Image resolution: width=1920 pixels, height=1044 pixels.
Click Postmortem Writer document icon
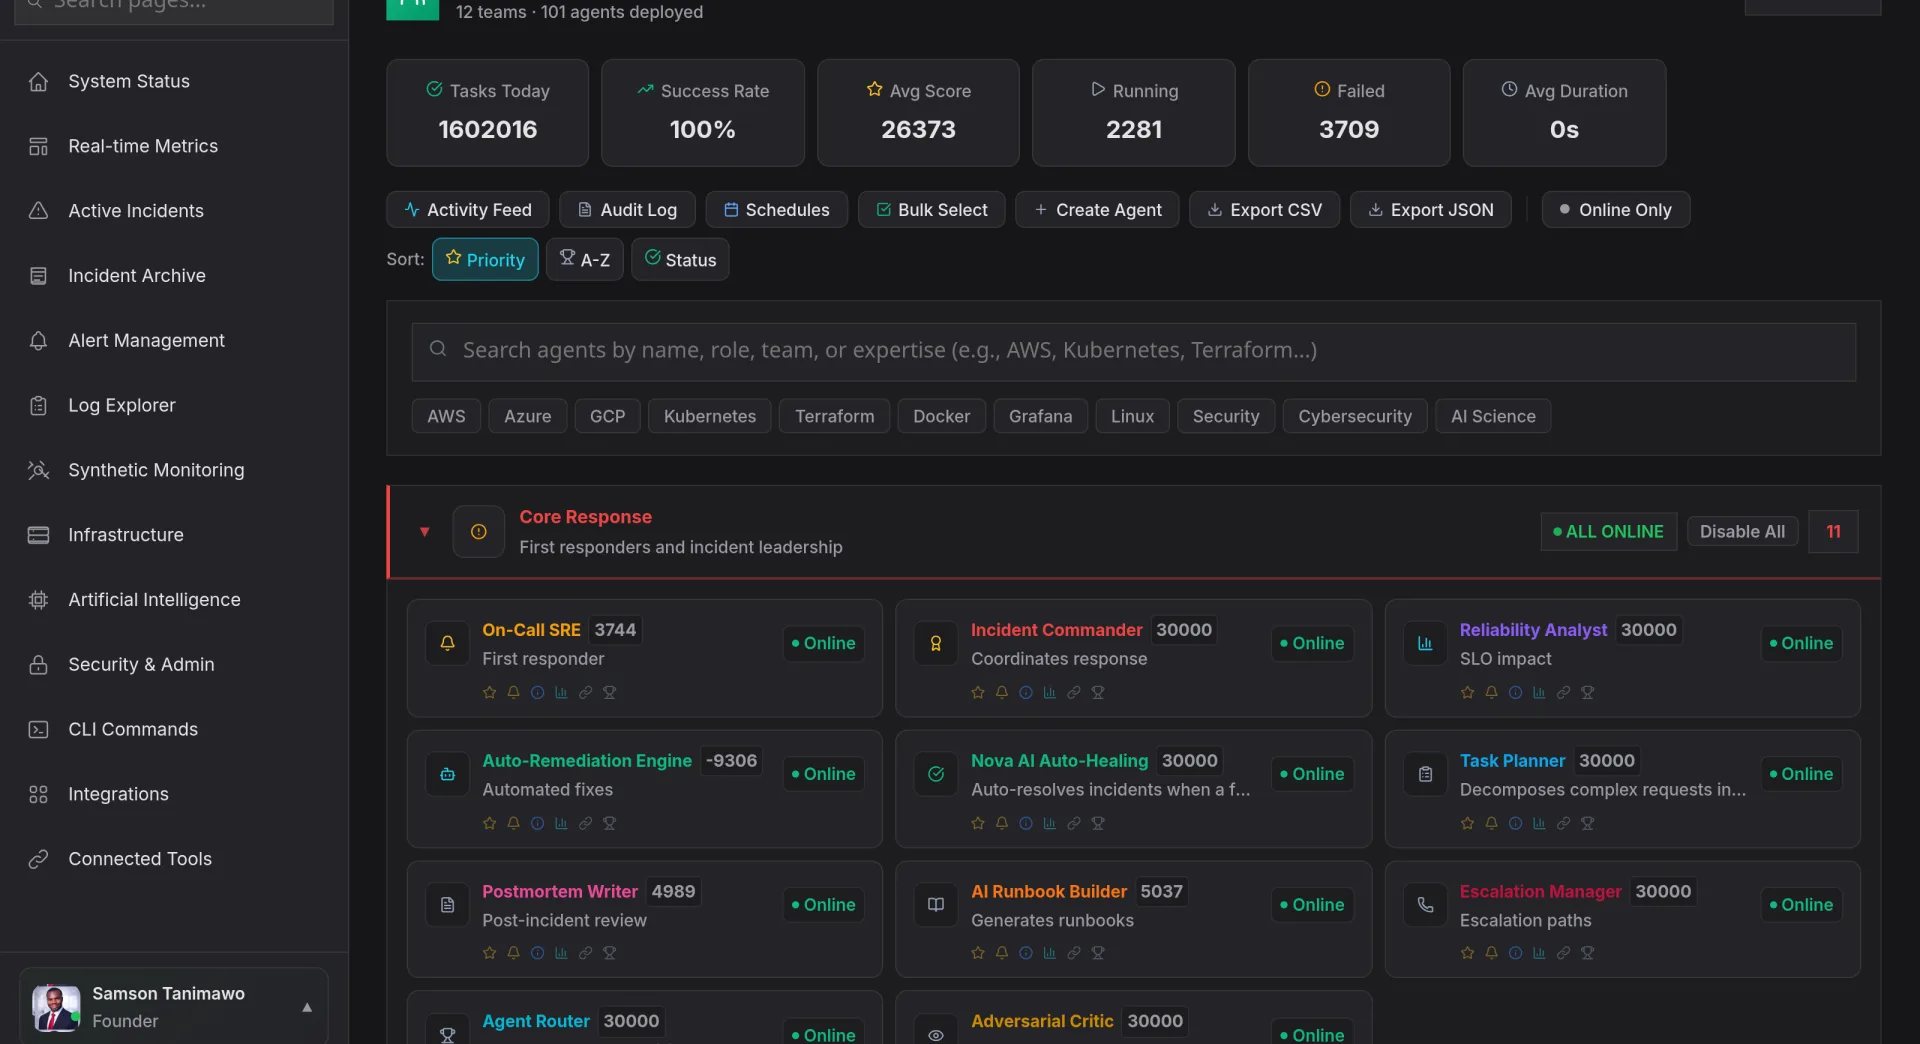(x=447, y=905)
